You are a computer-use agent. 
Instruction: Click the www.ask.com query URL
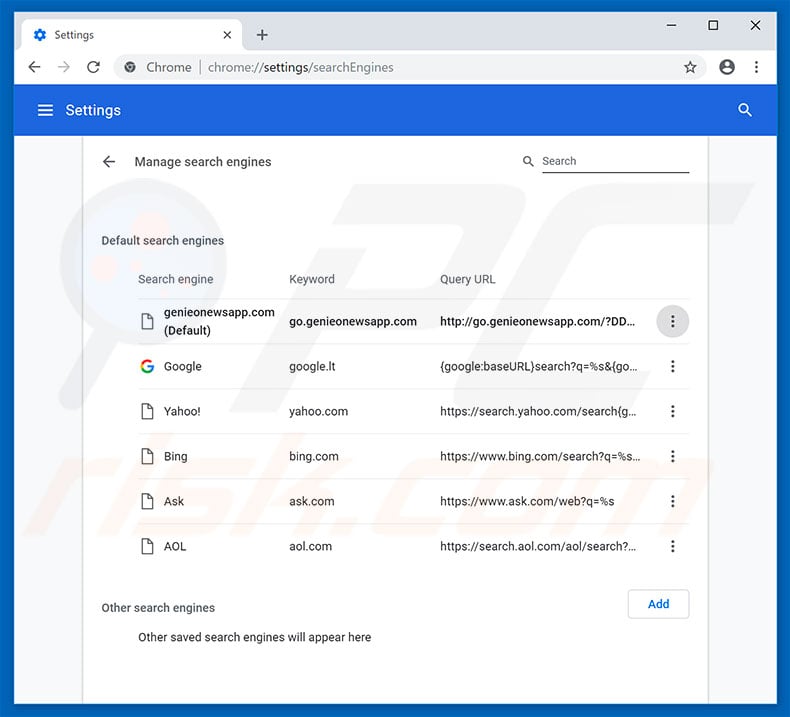(x=527, y=501)
